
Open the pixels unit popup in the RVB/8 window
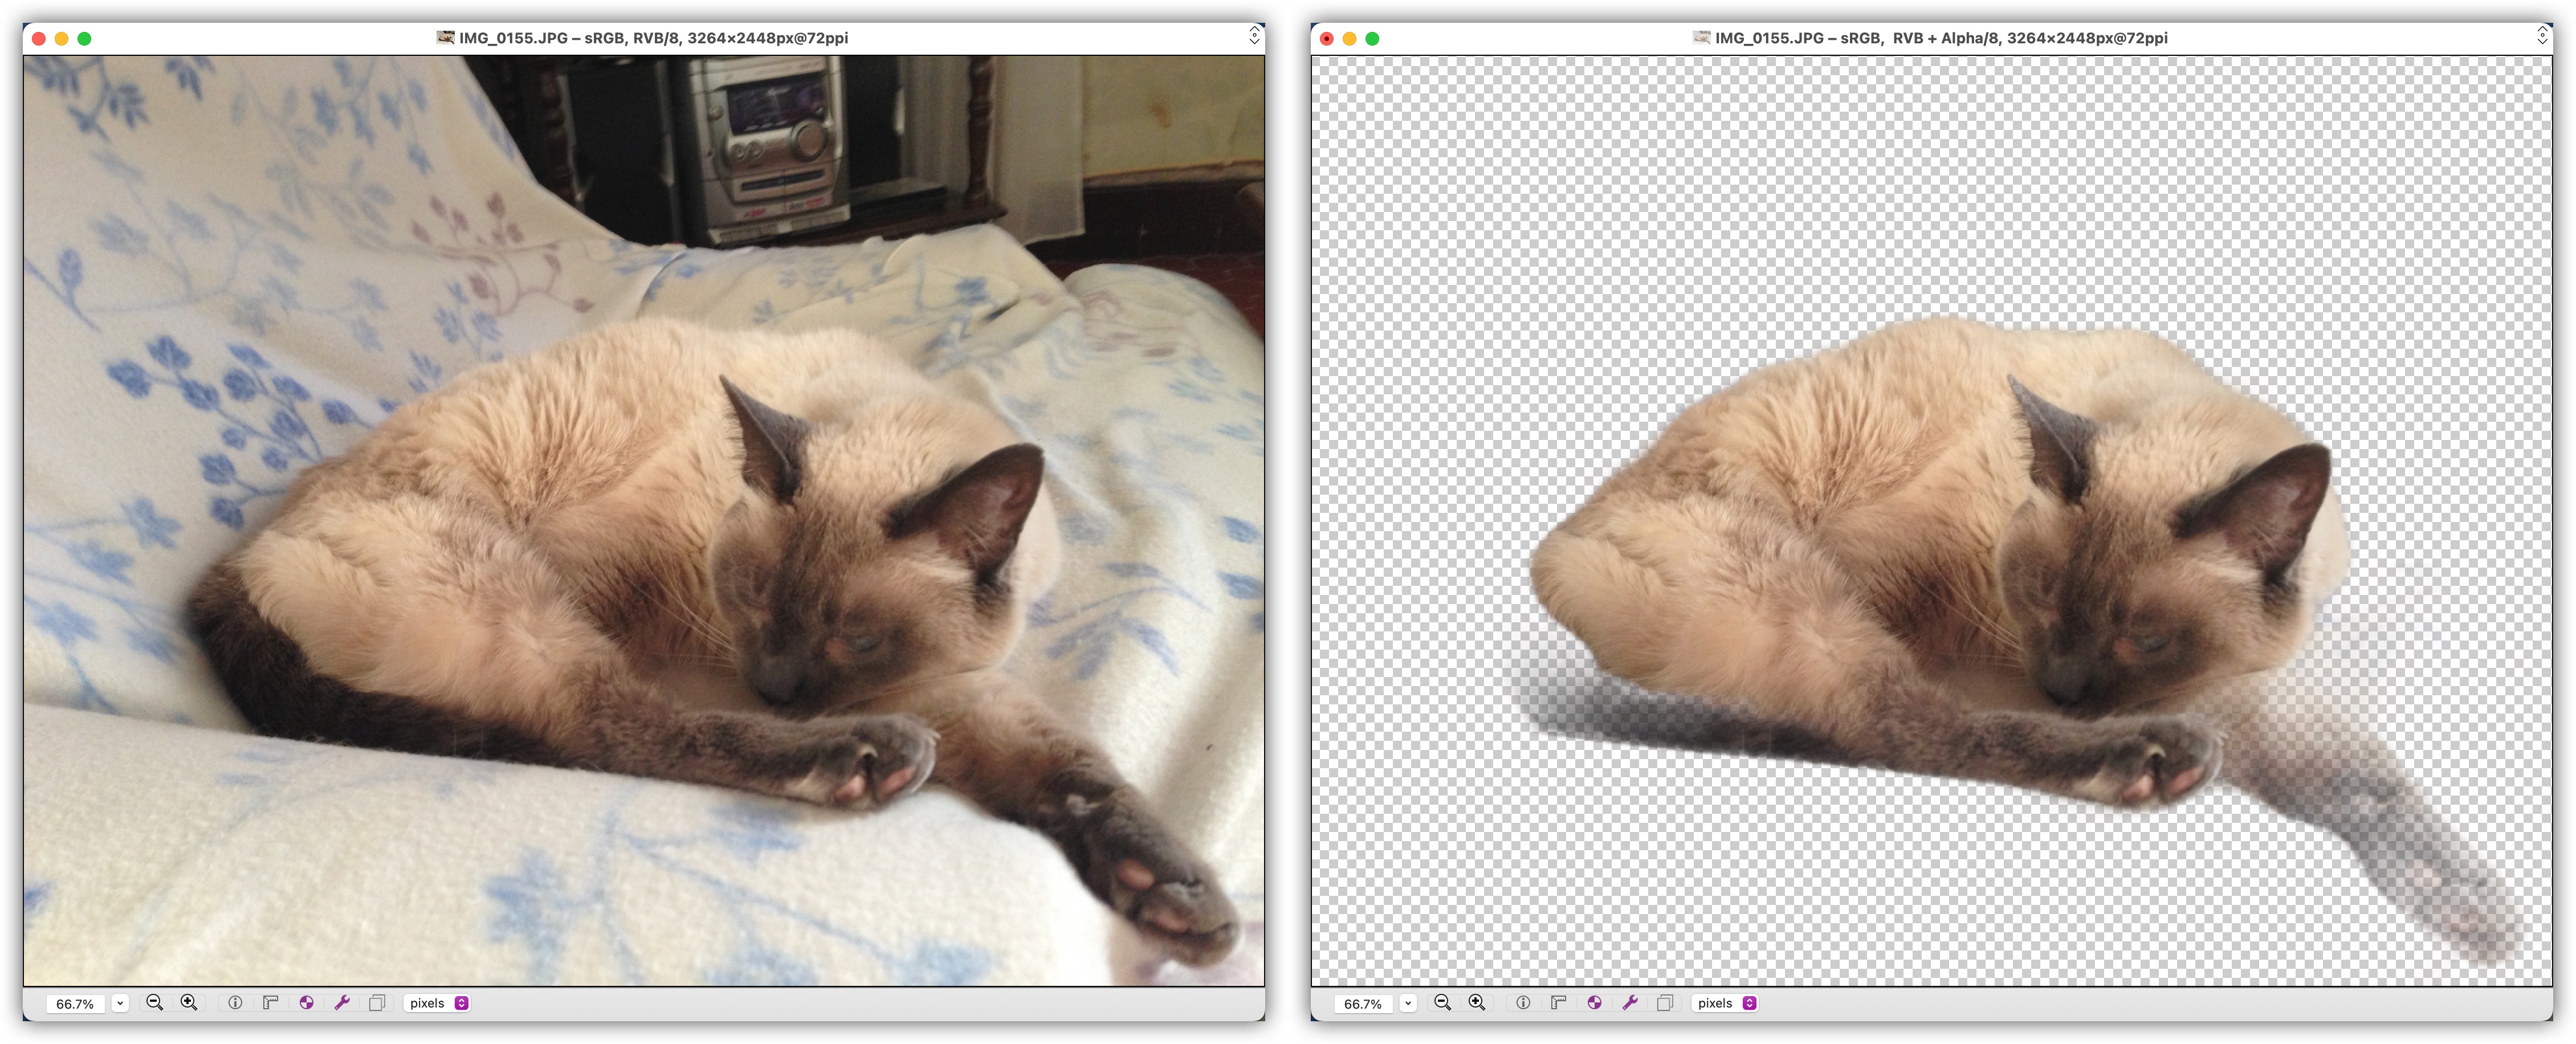[x=437, y=1003]
